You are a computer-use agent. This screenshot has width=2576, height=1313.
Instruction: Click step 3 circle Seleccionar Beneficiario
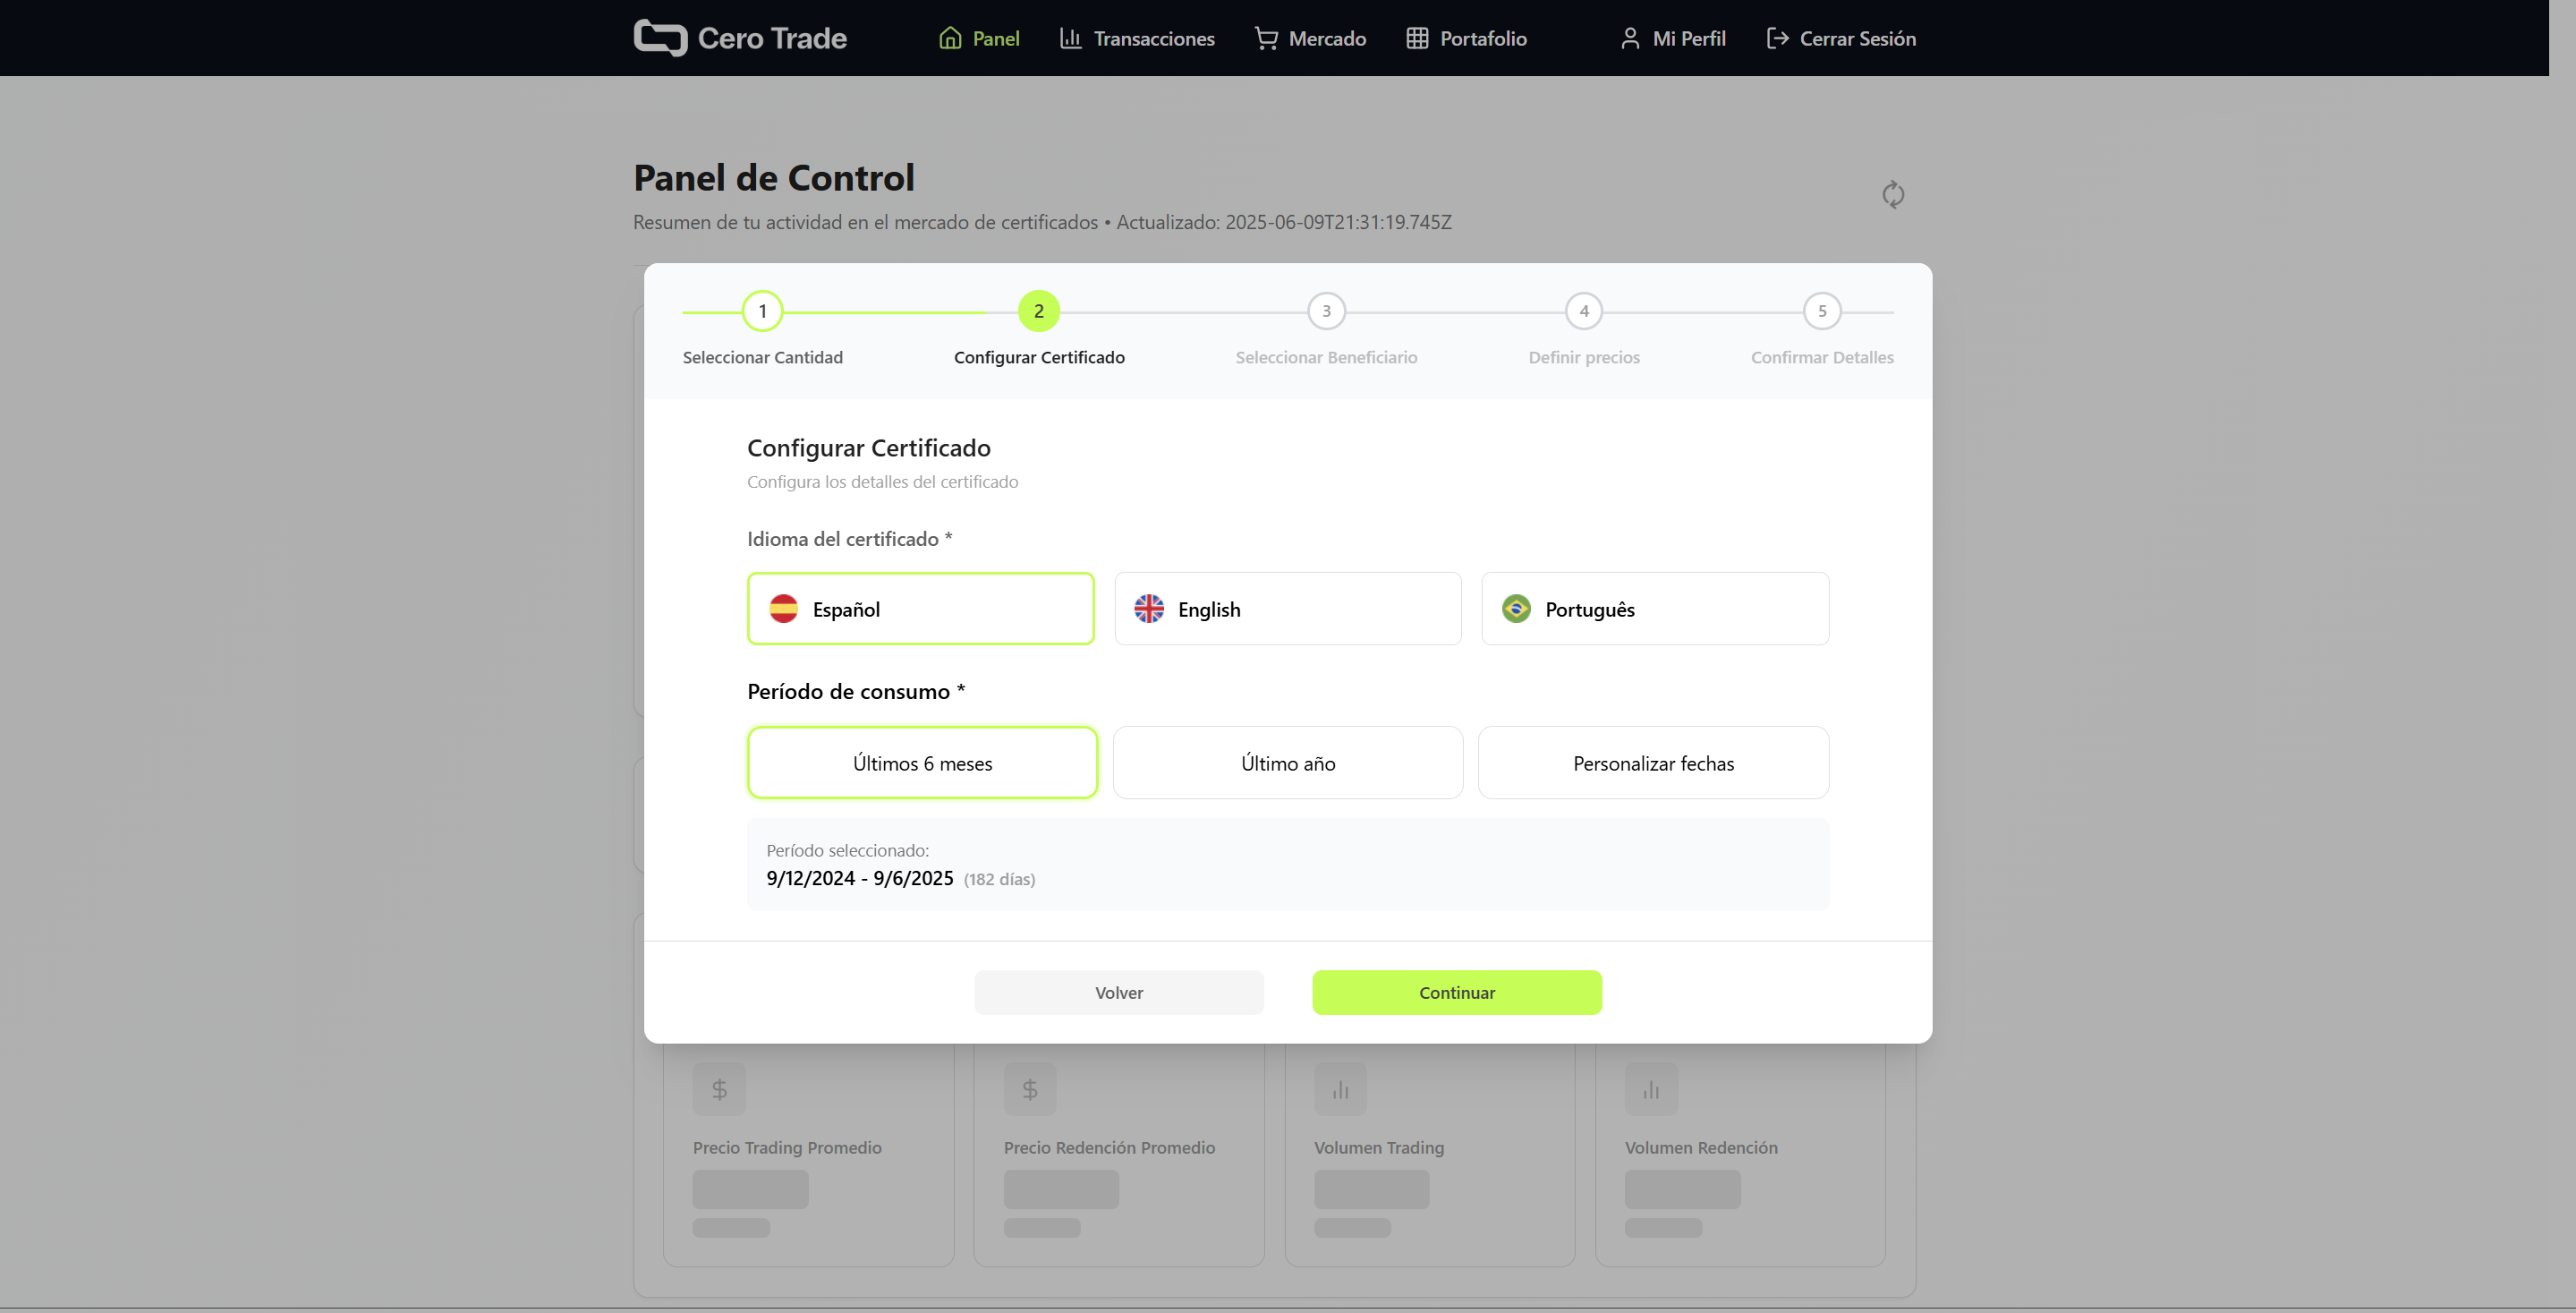1326,311
